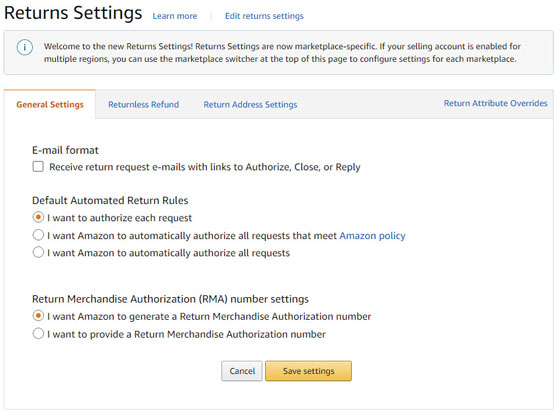This screenshot has width=556, height=412.
Task: Enable return request e-mails with links checkbox
Action: pyautogui.click(x=38, y=167)
